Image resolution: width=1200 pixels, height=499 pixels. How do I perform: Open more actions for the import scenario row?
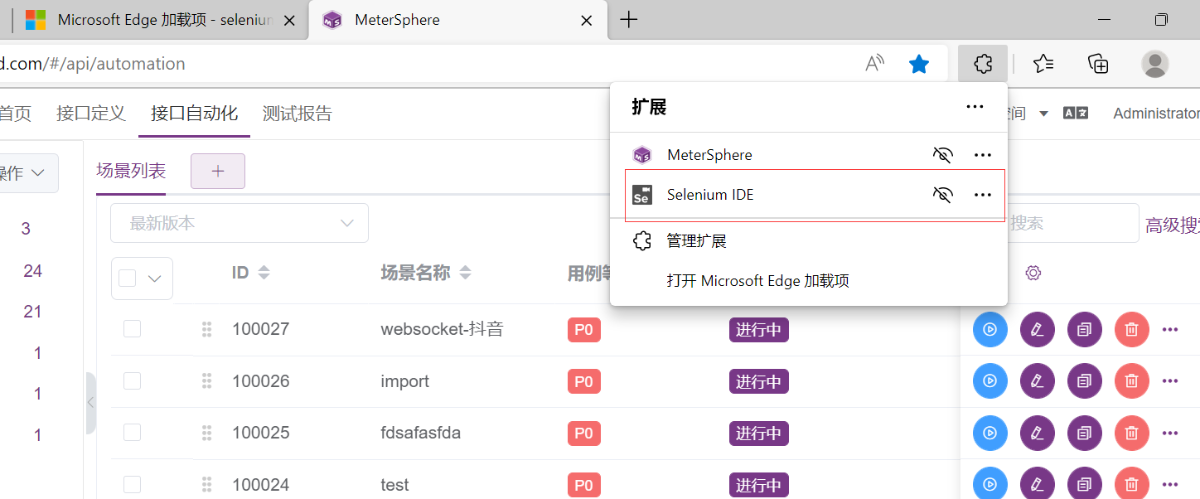click(x=1170, y=381)
